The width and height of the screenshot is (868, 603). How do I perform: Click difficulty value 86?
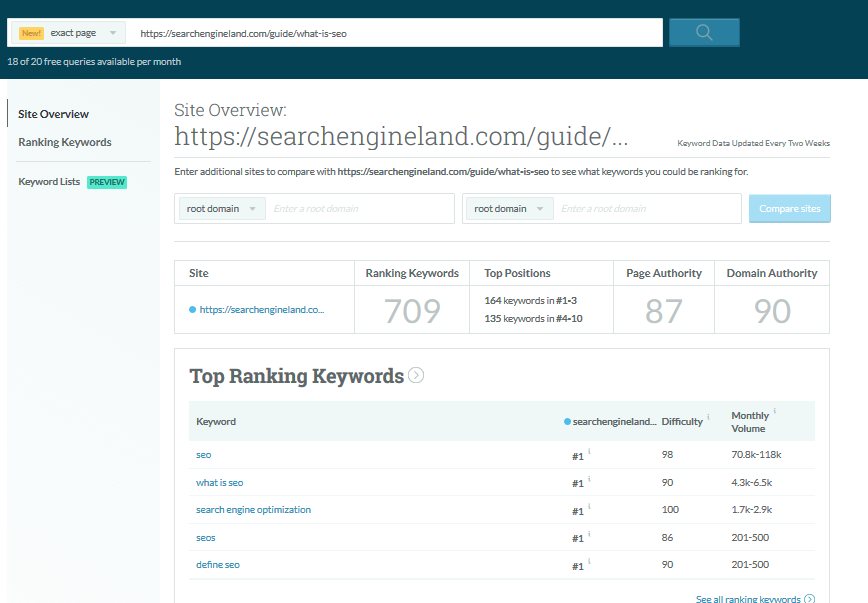(x=667, y=537)
